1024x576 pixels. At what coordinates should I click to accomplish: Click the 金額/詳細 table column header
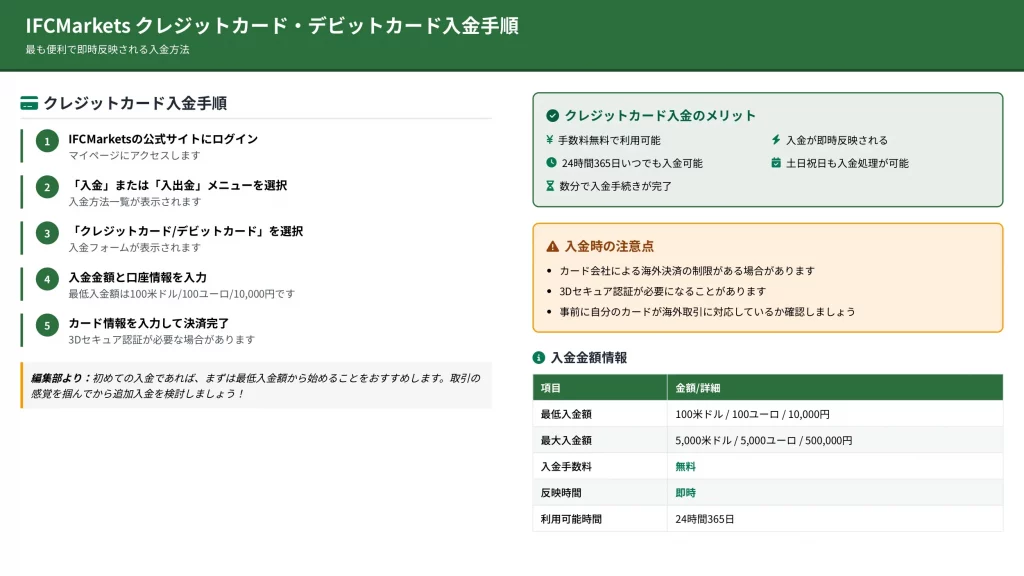point(698,388)
